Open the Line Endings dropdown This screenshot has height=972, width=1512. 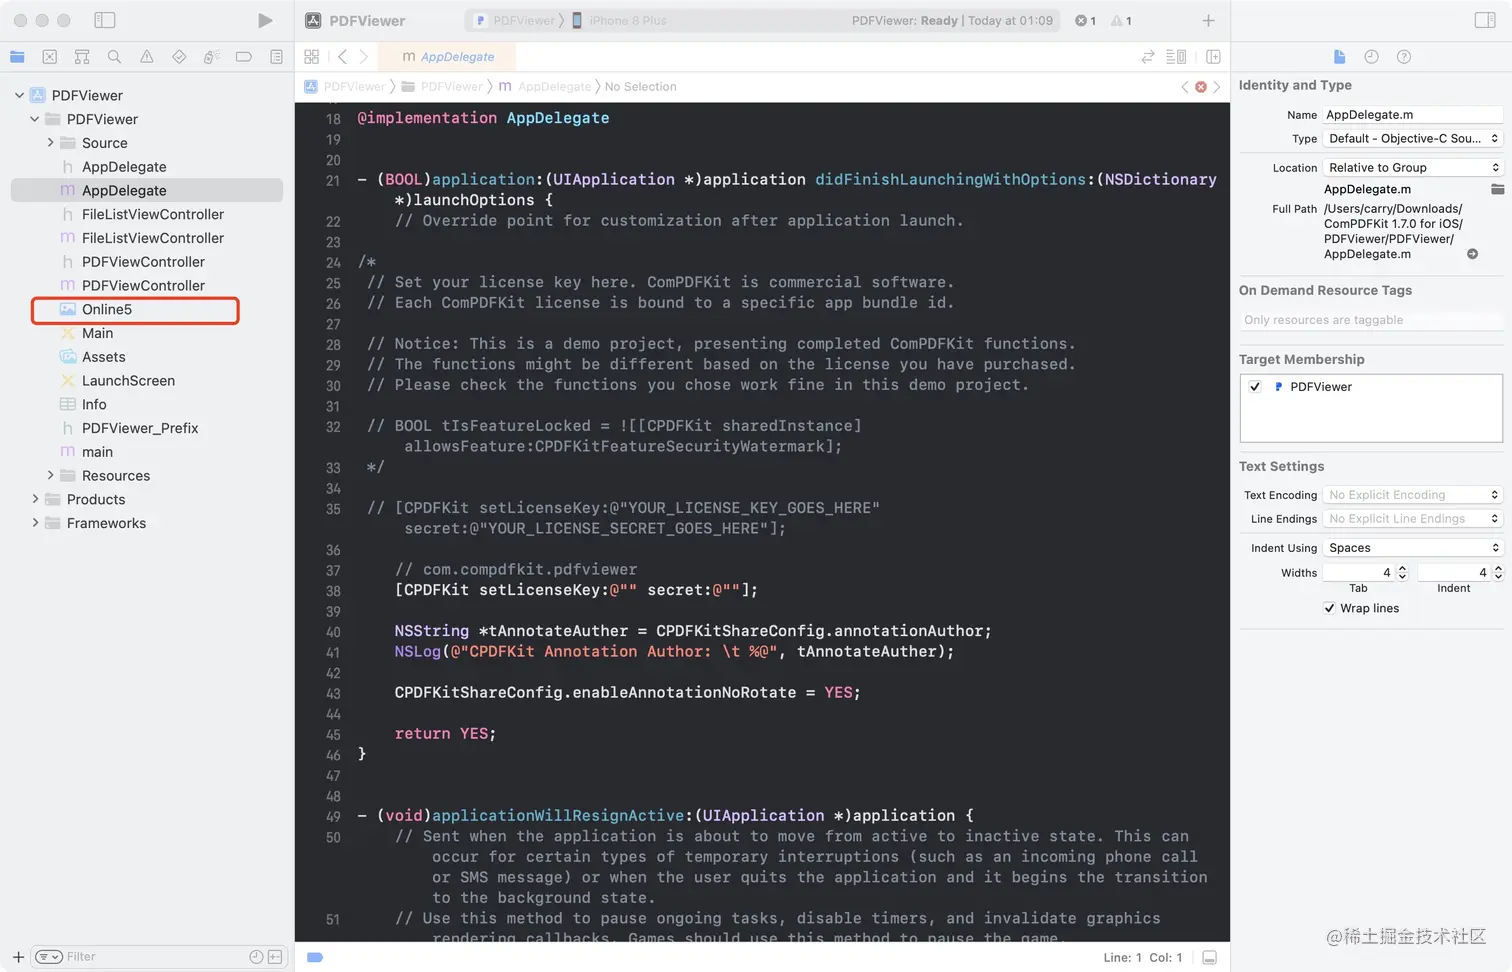point(1413,519)
